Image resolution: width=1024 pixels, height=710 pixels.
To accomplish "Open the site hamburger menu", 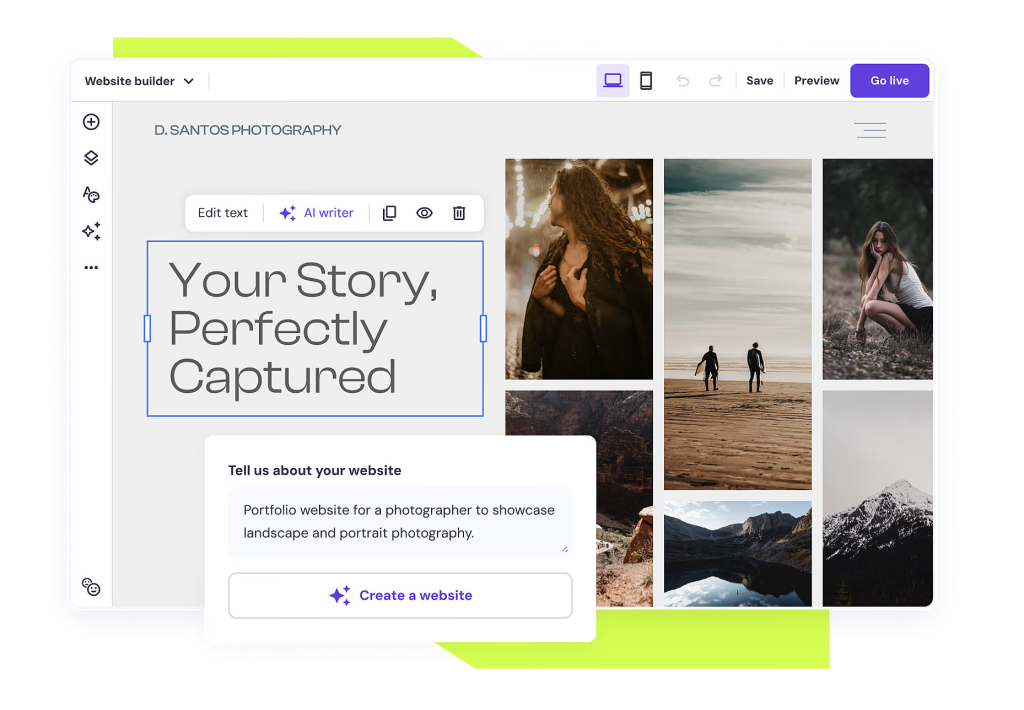I will 869,130.
